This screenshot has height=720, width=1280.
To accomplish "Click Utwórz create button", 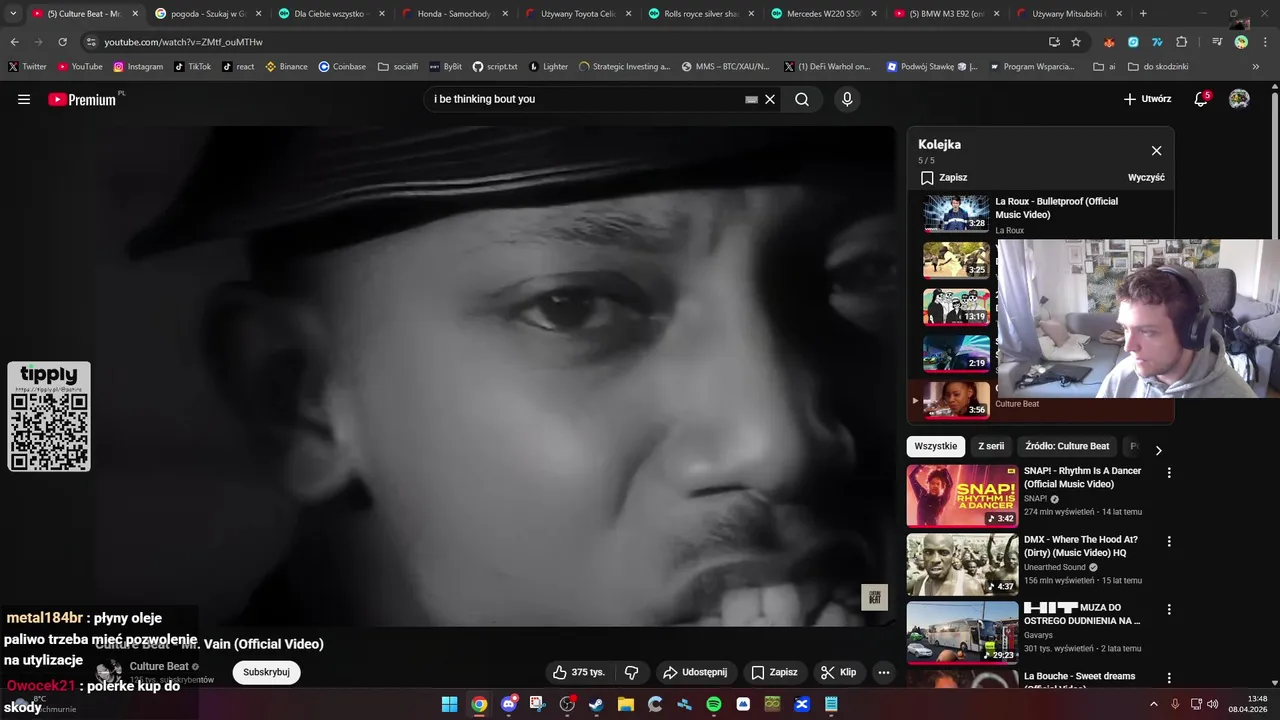I will (x=1147, y=99).
